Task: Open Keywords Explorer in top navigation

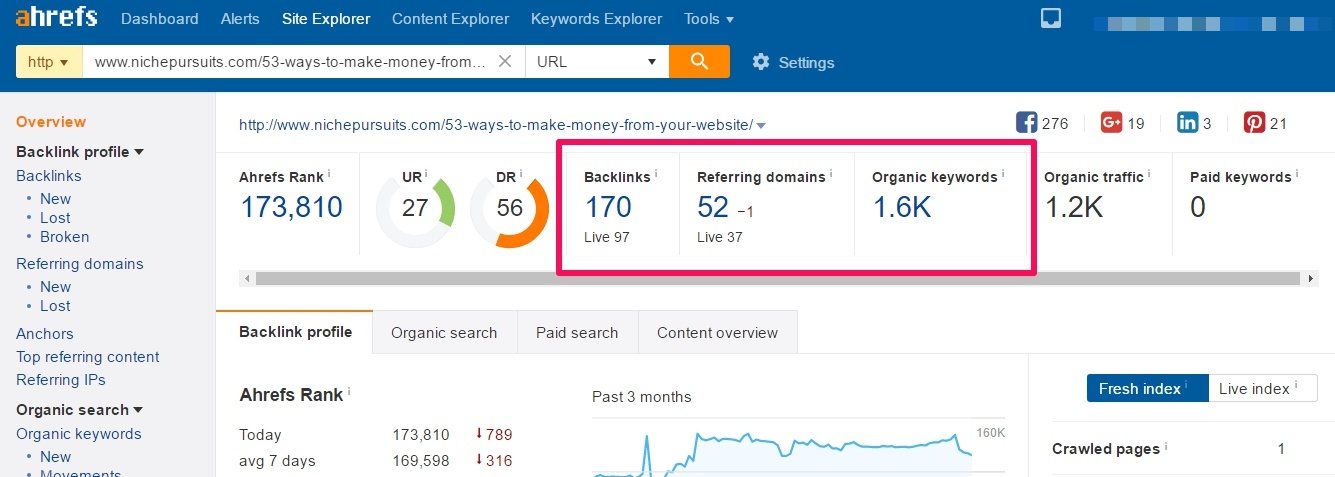Action: coord(596,18)
